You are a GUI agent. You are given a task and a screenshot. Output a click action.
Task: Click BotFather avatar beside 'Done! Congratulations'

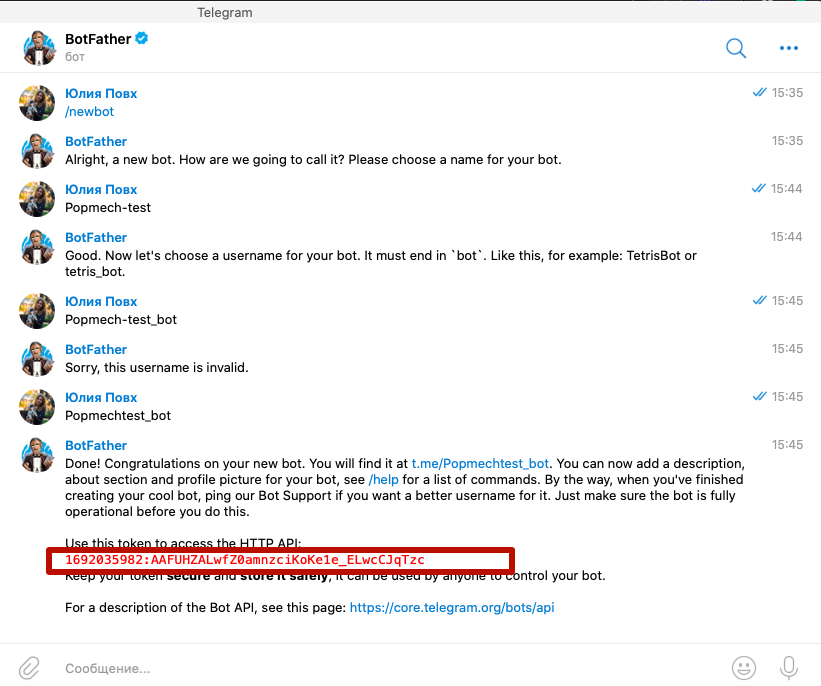pyautogui.click(x=37, y=455)
